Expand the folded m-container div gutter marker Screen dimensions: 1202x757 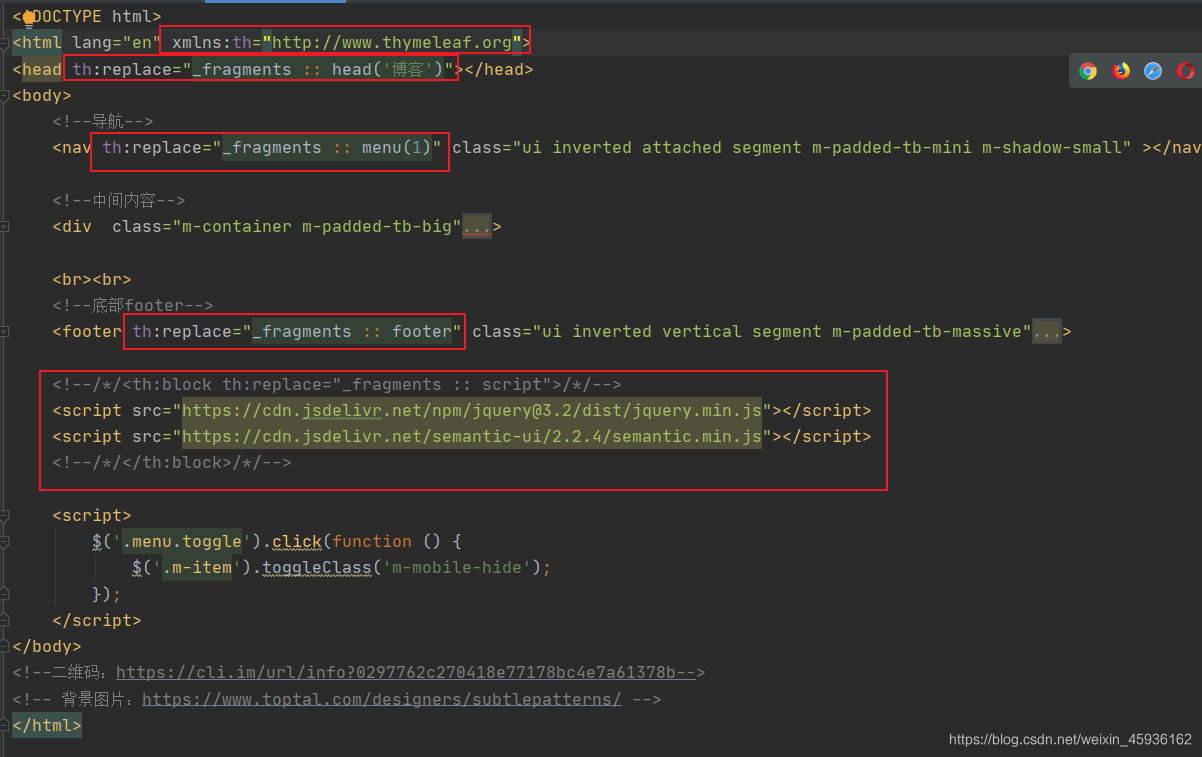point(5,227)
